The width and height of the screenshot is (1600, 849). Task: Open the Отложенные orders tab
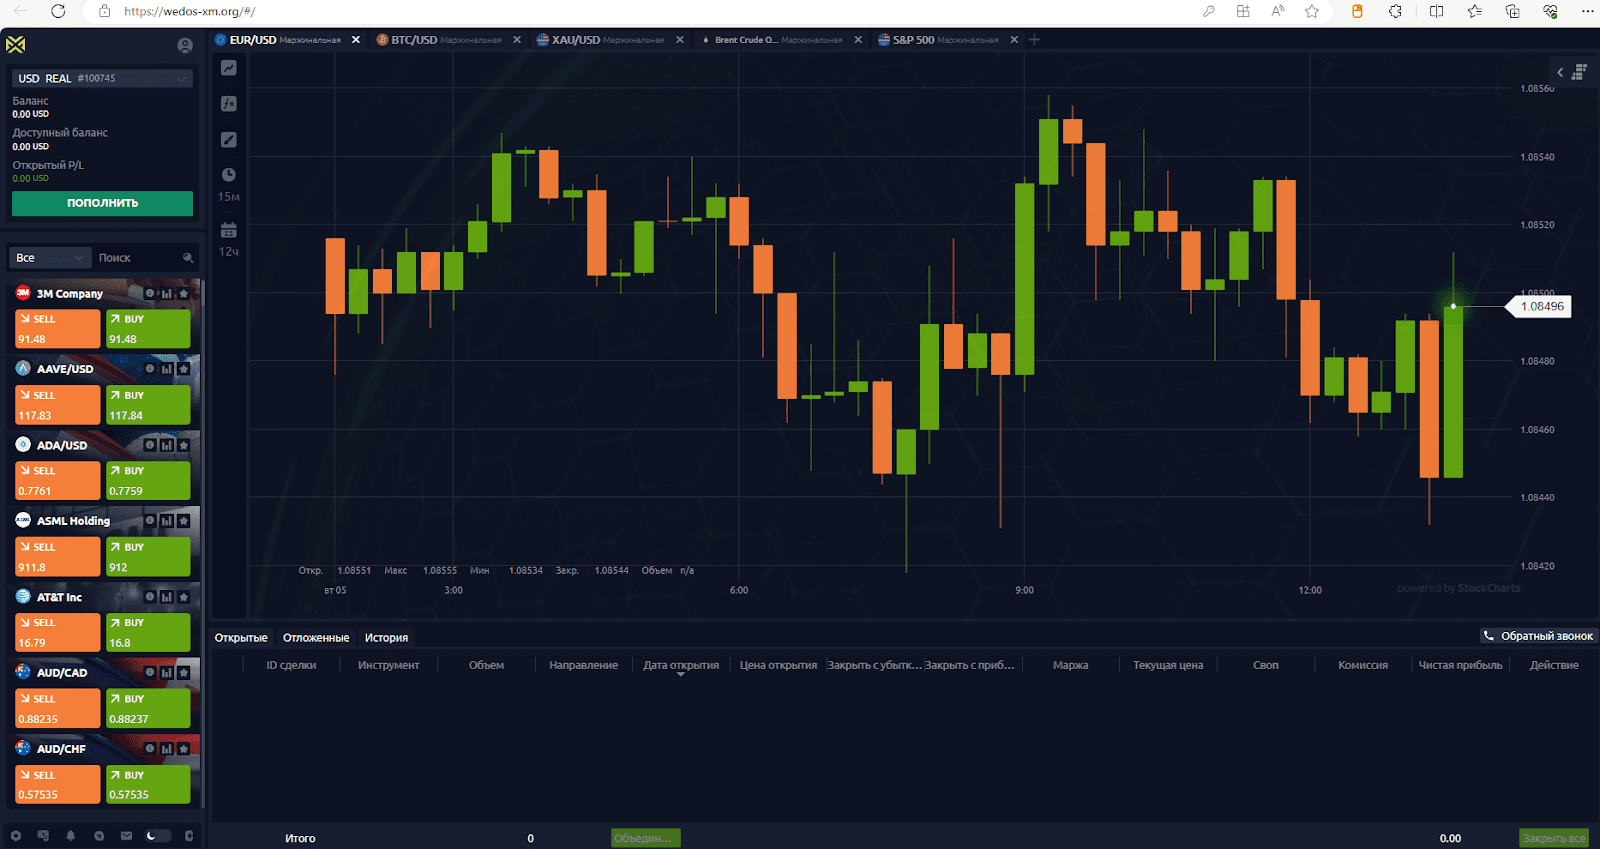point(316,638)
